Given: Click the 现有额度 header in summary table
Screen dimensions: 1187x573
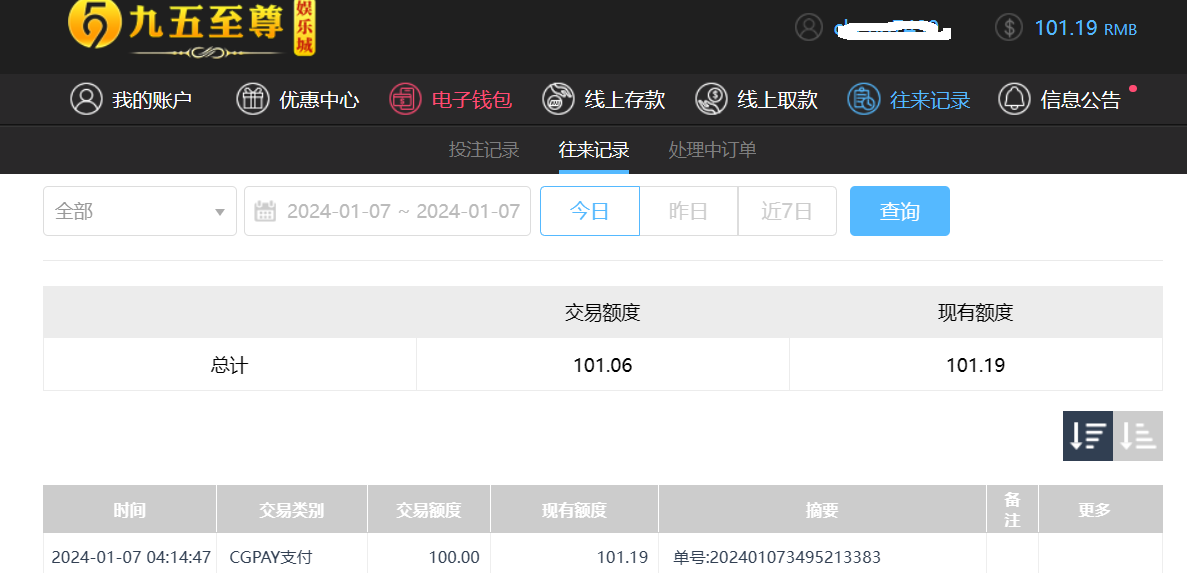Looking at the screenshot, I should click(976, 312).
